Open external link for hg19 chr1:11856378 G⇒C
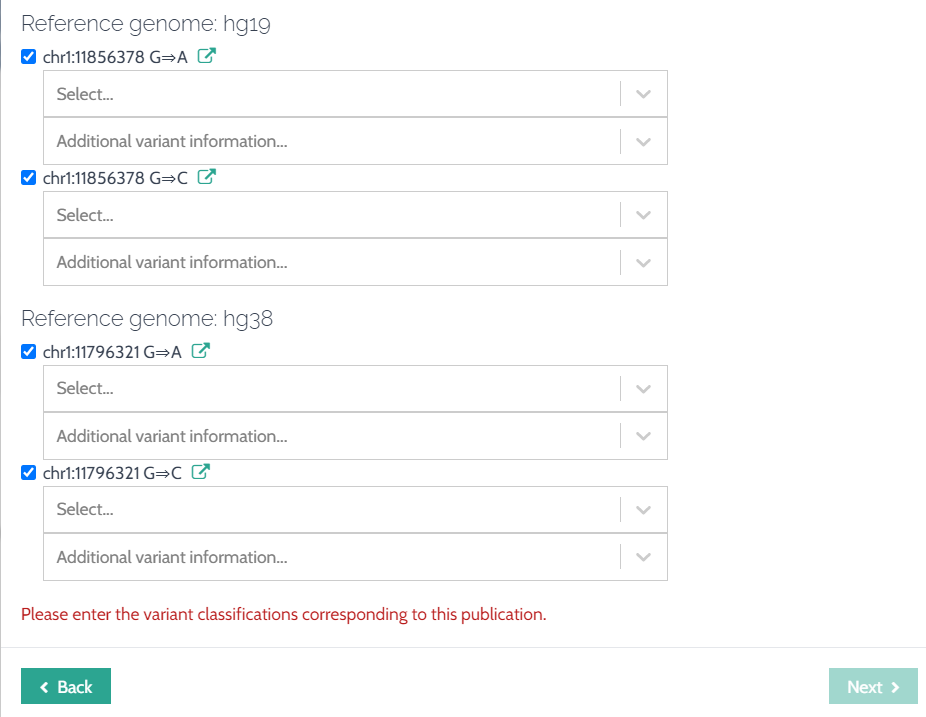 click(x=207, y=178)
